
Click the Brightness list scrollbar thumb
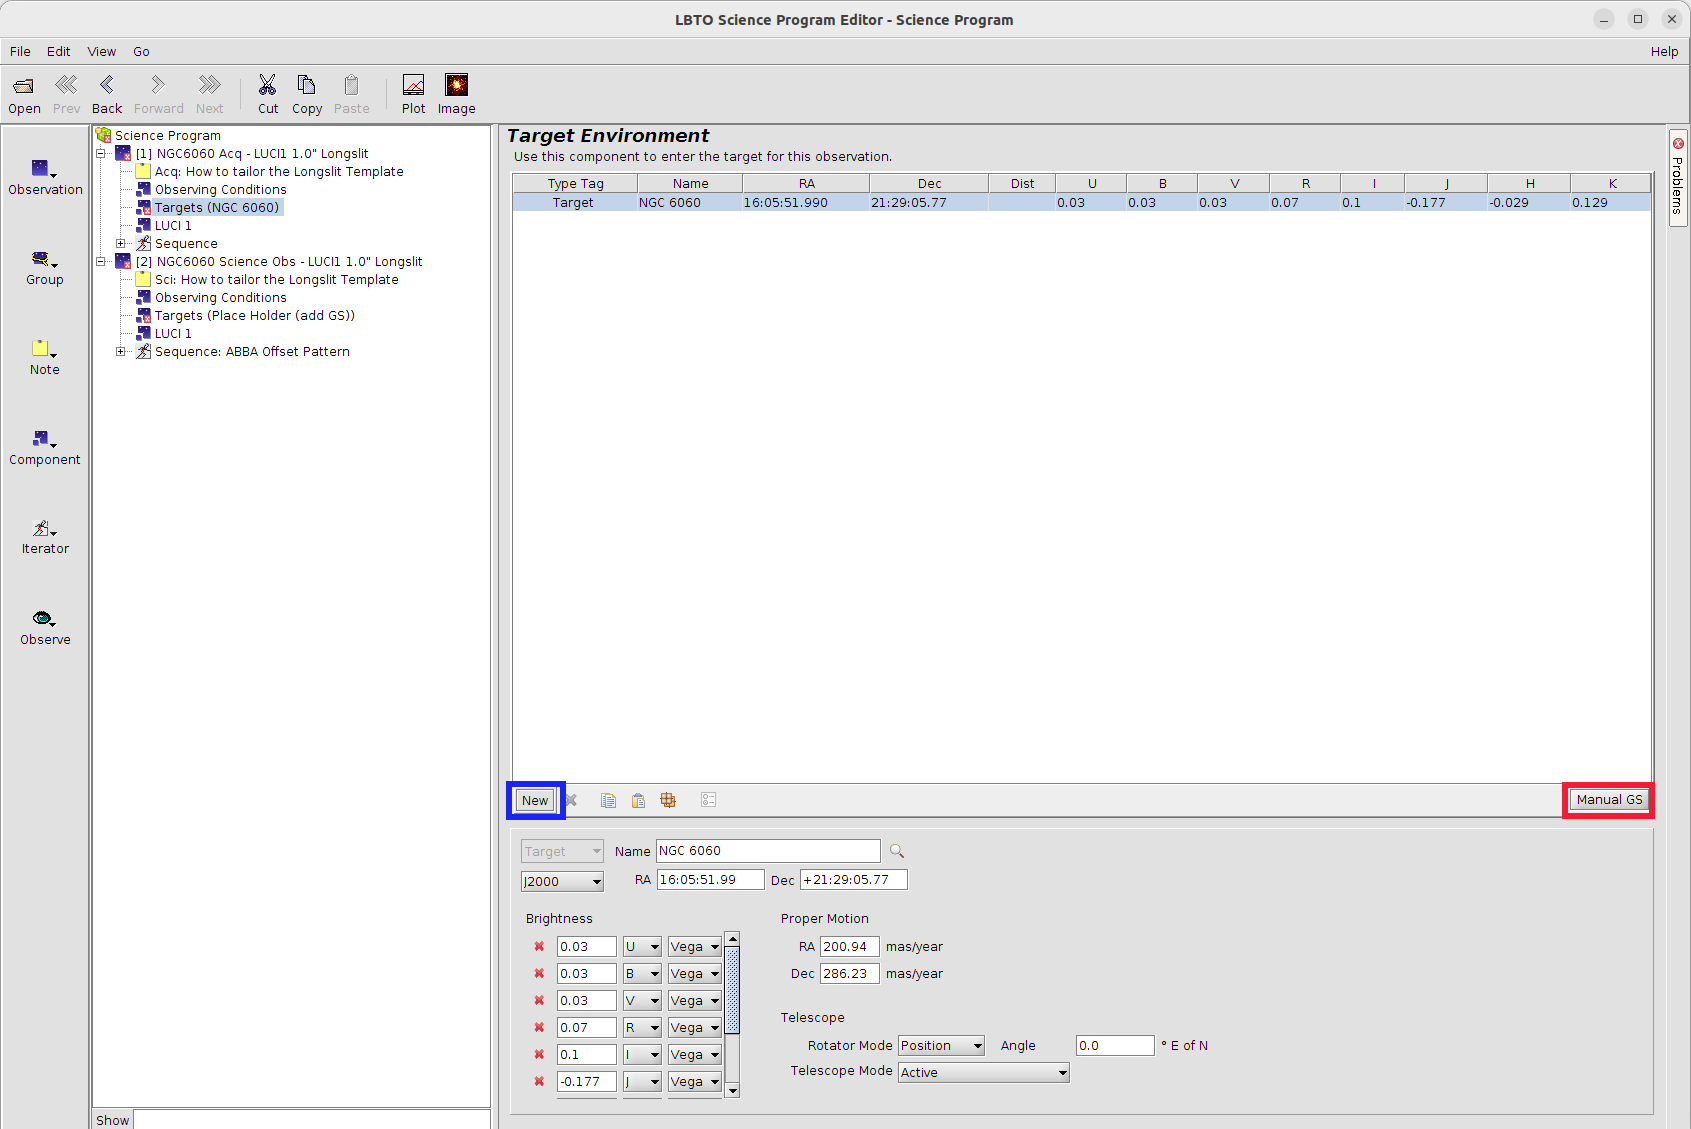pos(732,990)
